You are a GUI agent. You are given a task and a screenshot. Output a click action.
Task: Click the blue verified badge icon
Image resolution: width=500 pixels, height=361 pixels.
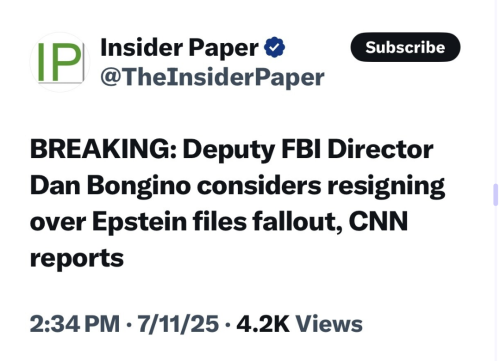coord(274,47)
